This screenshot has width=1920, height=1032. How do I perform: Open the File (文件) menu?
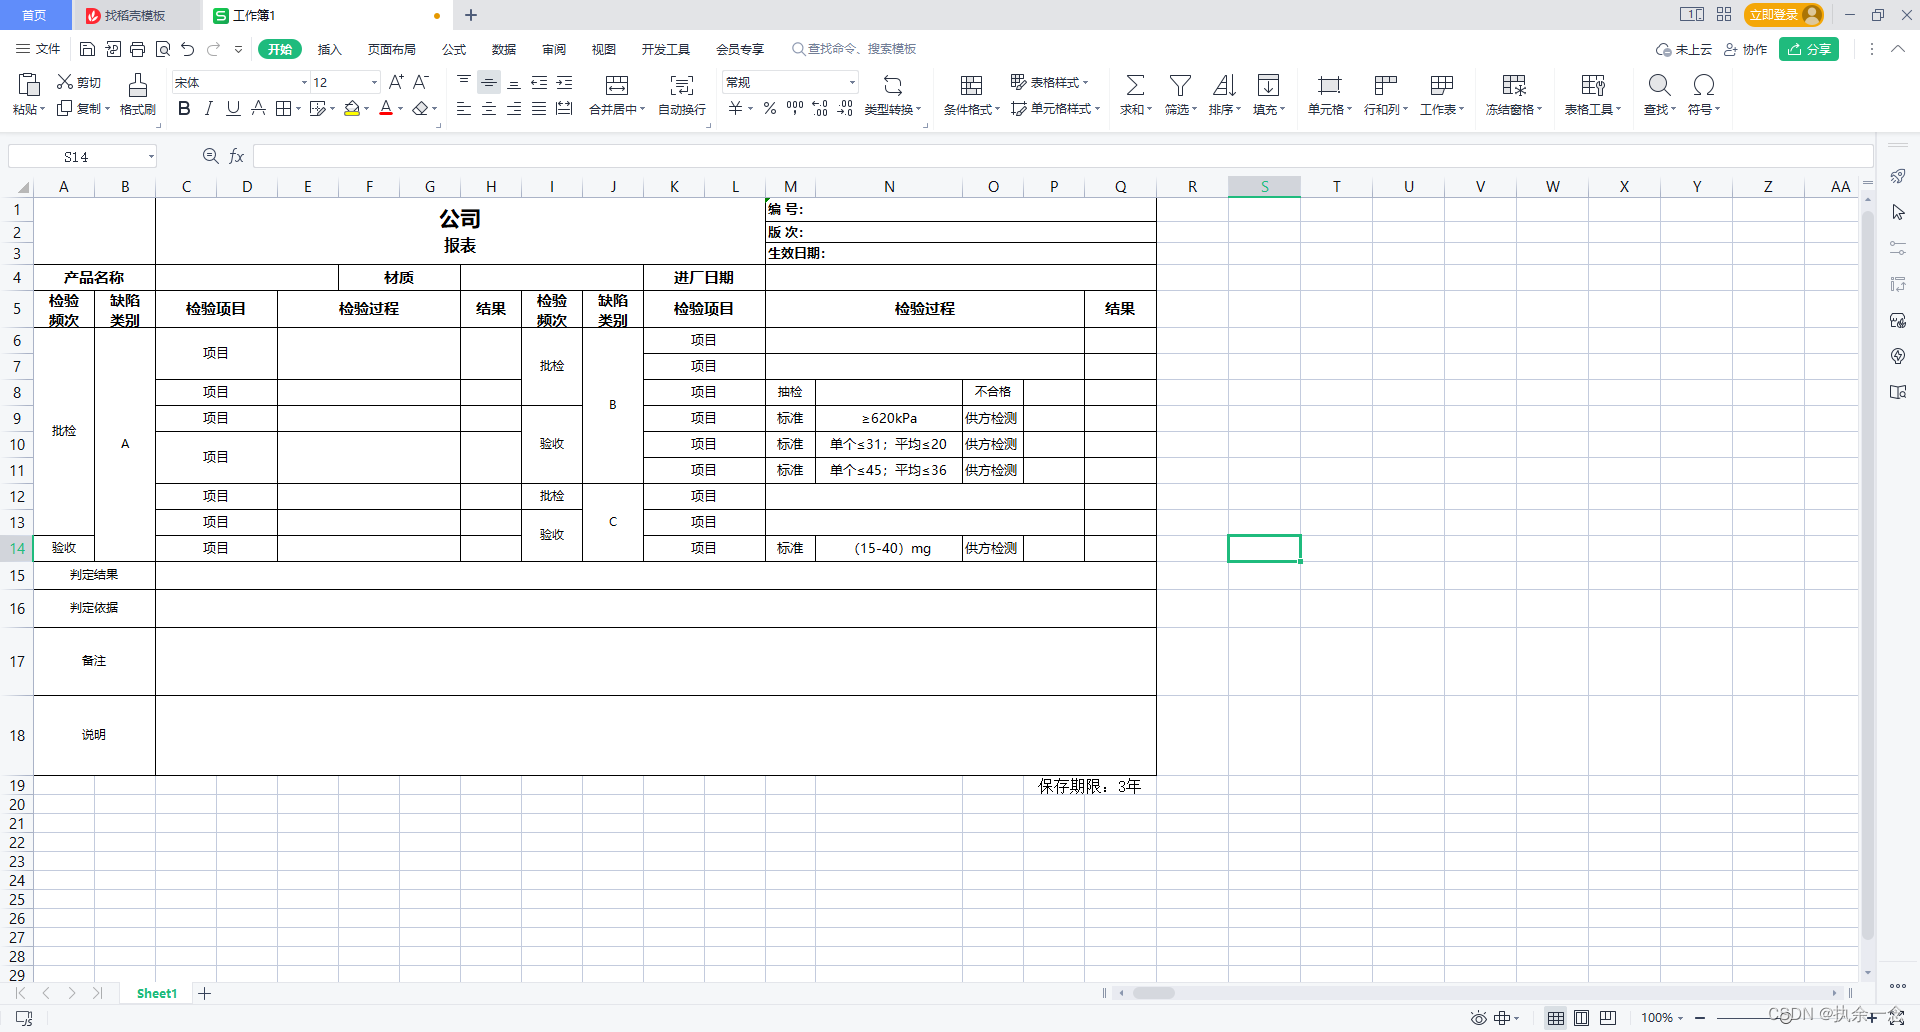point(38,49)
